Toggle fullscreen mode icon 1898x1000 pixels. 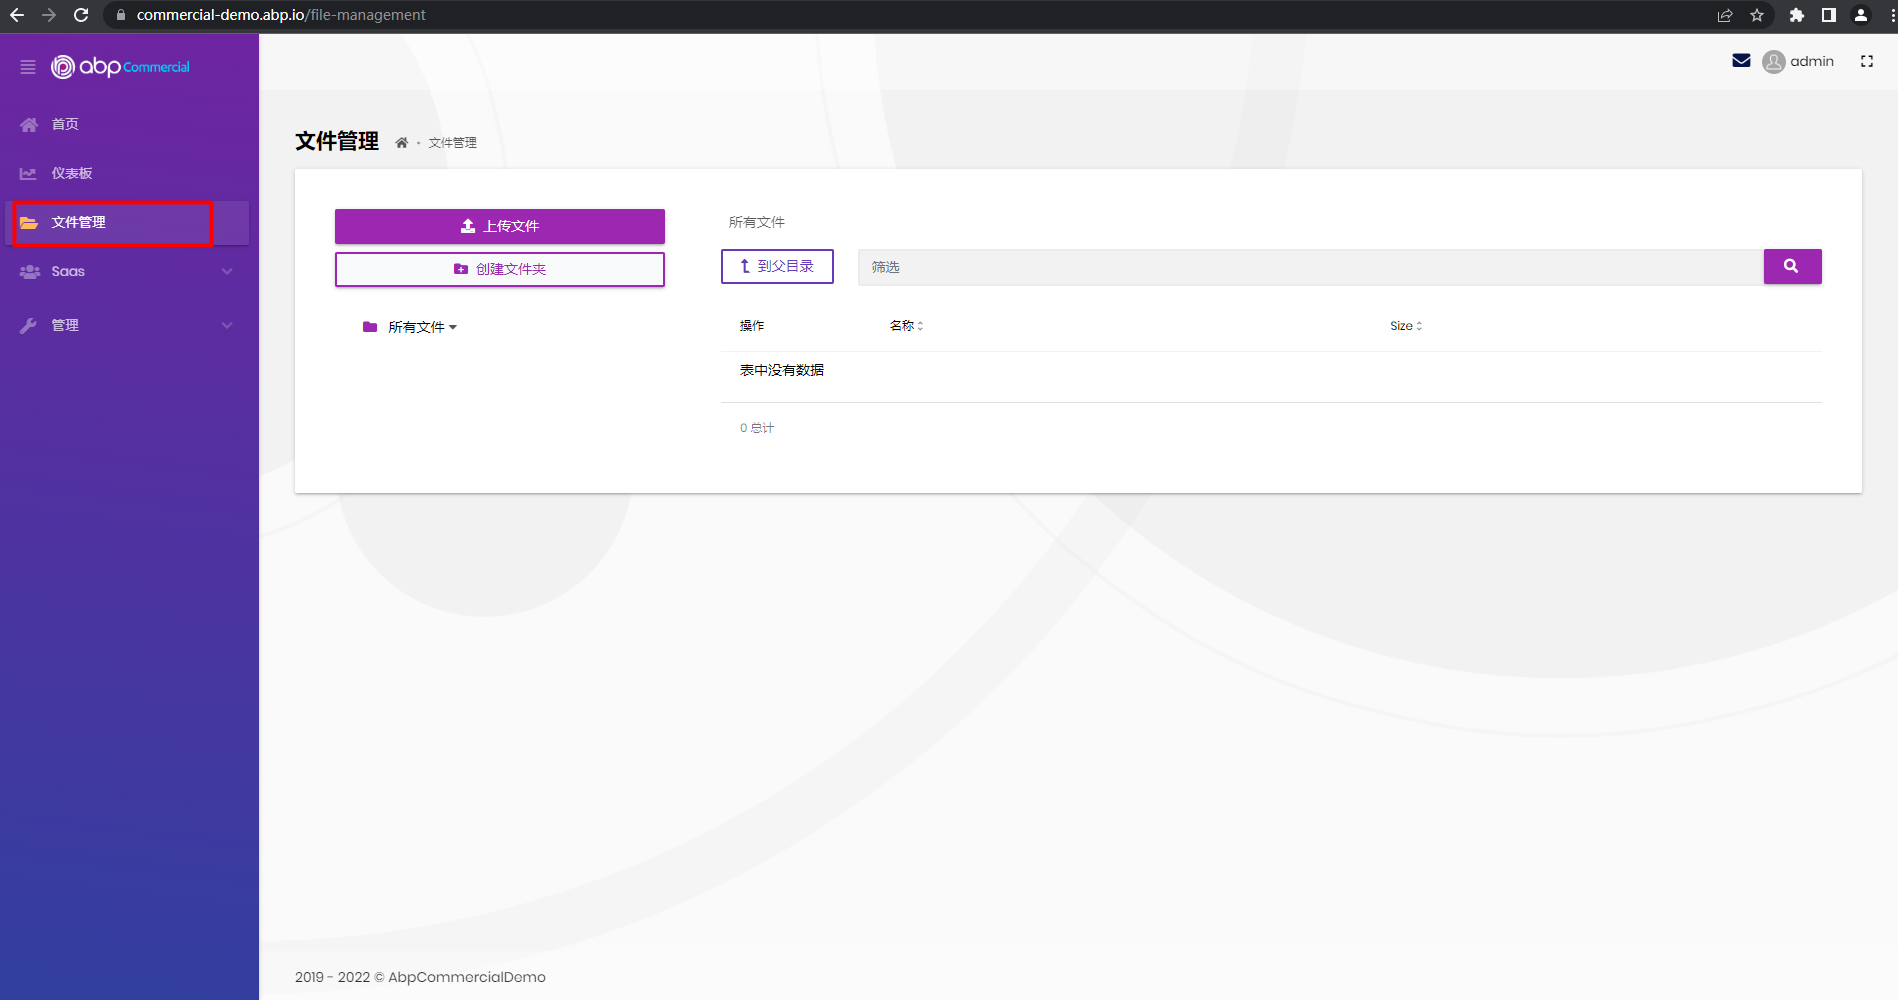[x=1867, y=61]
